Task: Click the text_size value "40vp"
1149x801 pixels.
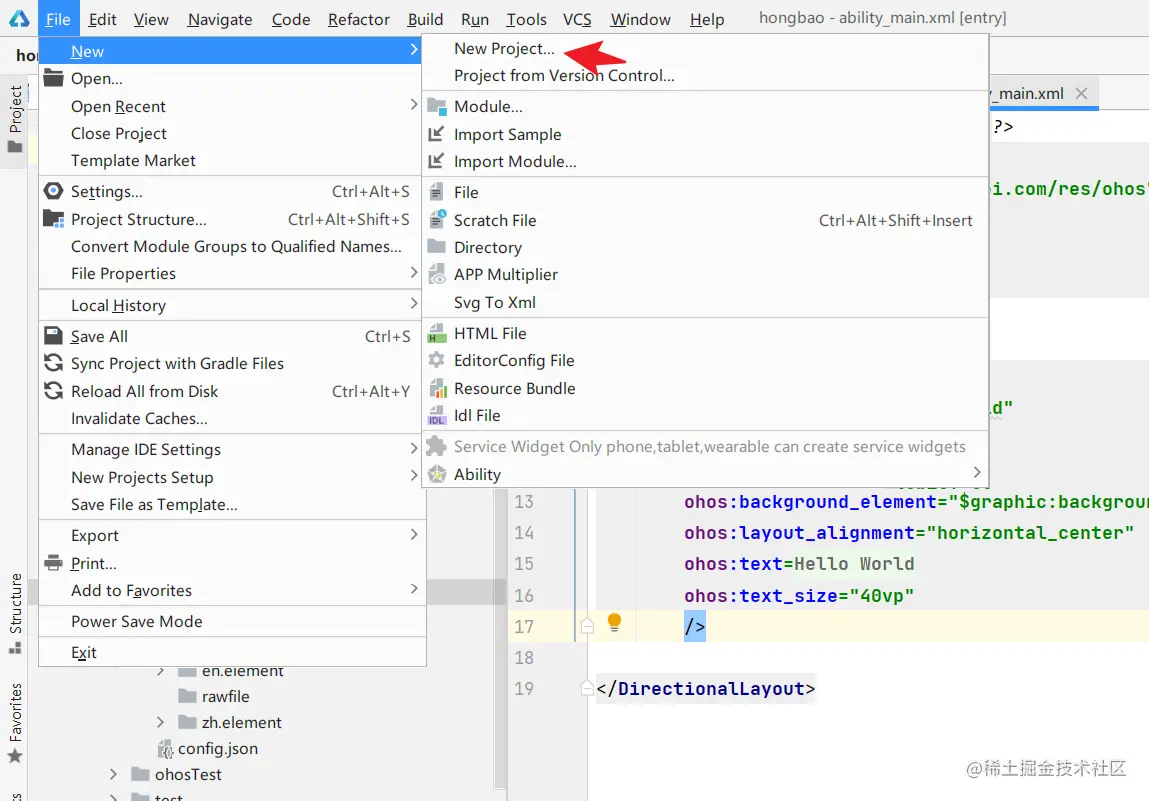Action: pyautogui.click(x=882, y=595)
